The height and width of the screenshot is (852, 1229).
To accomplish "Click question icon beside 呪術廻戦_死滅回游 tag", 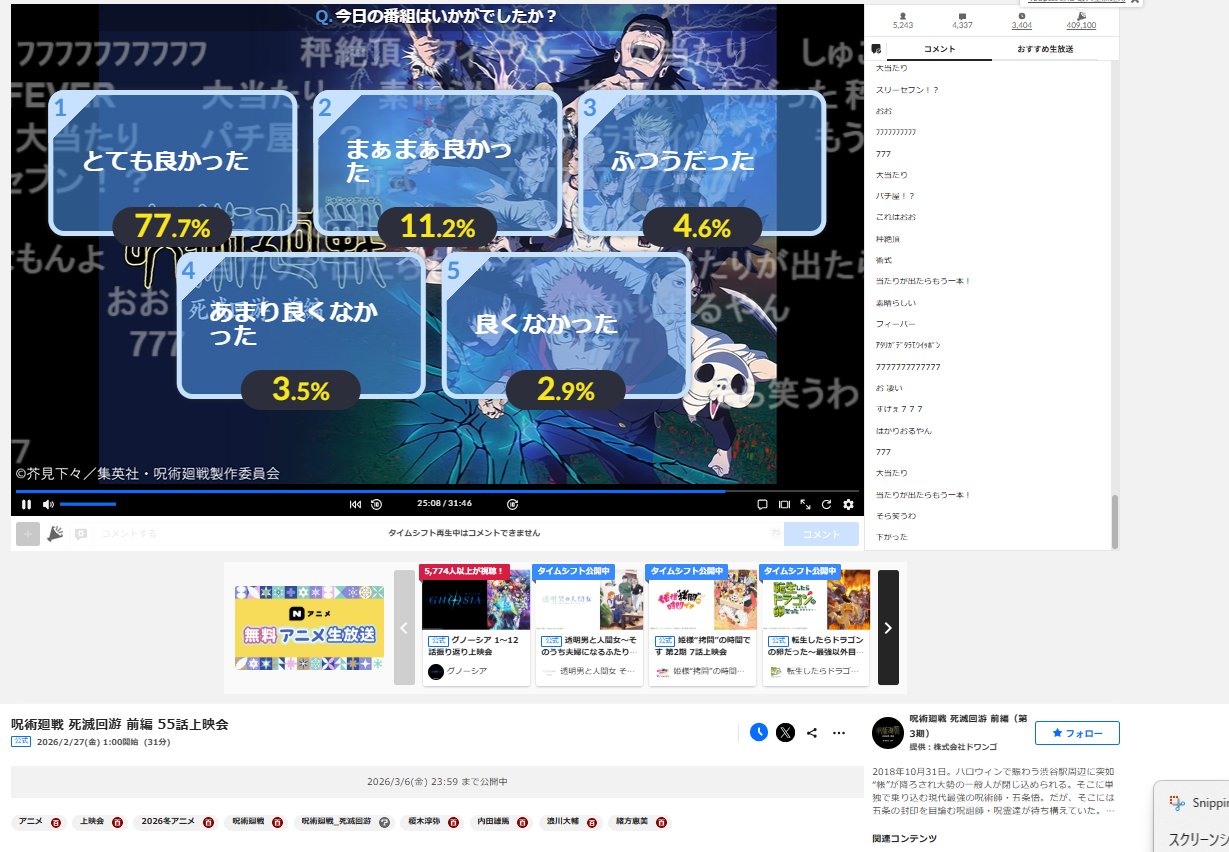I will pos(385,822).
